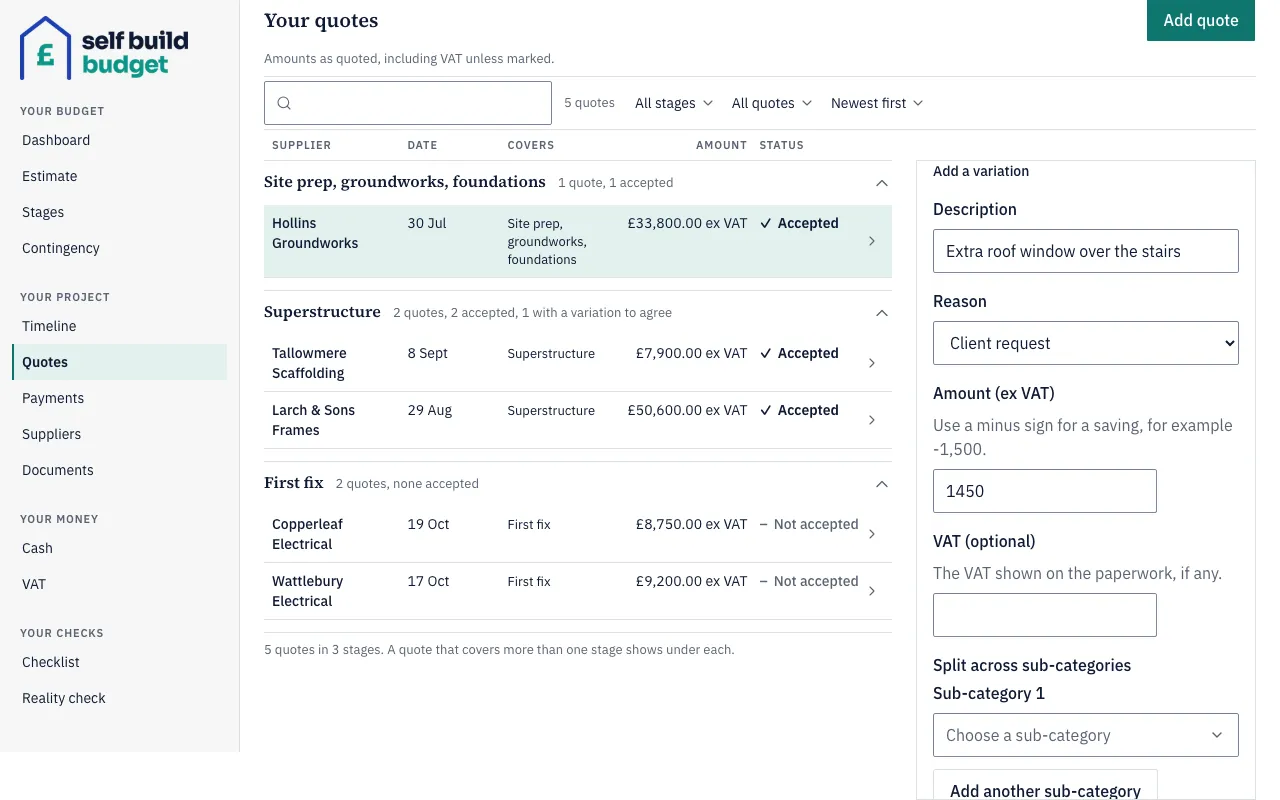Open the Payments page
Screen dimensions: 1280x800
tap(120, 398)
